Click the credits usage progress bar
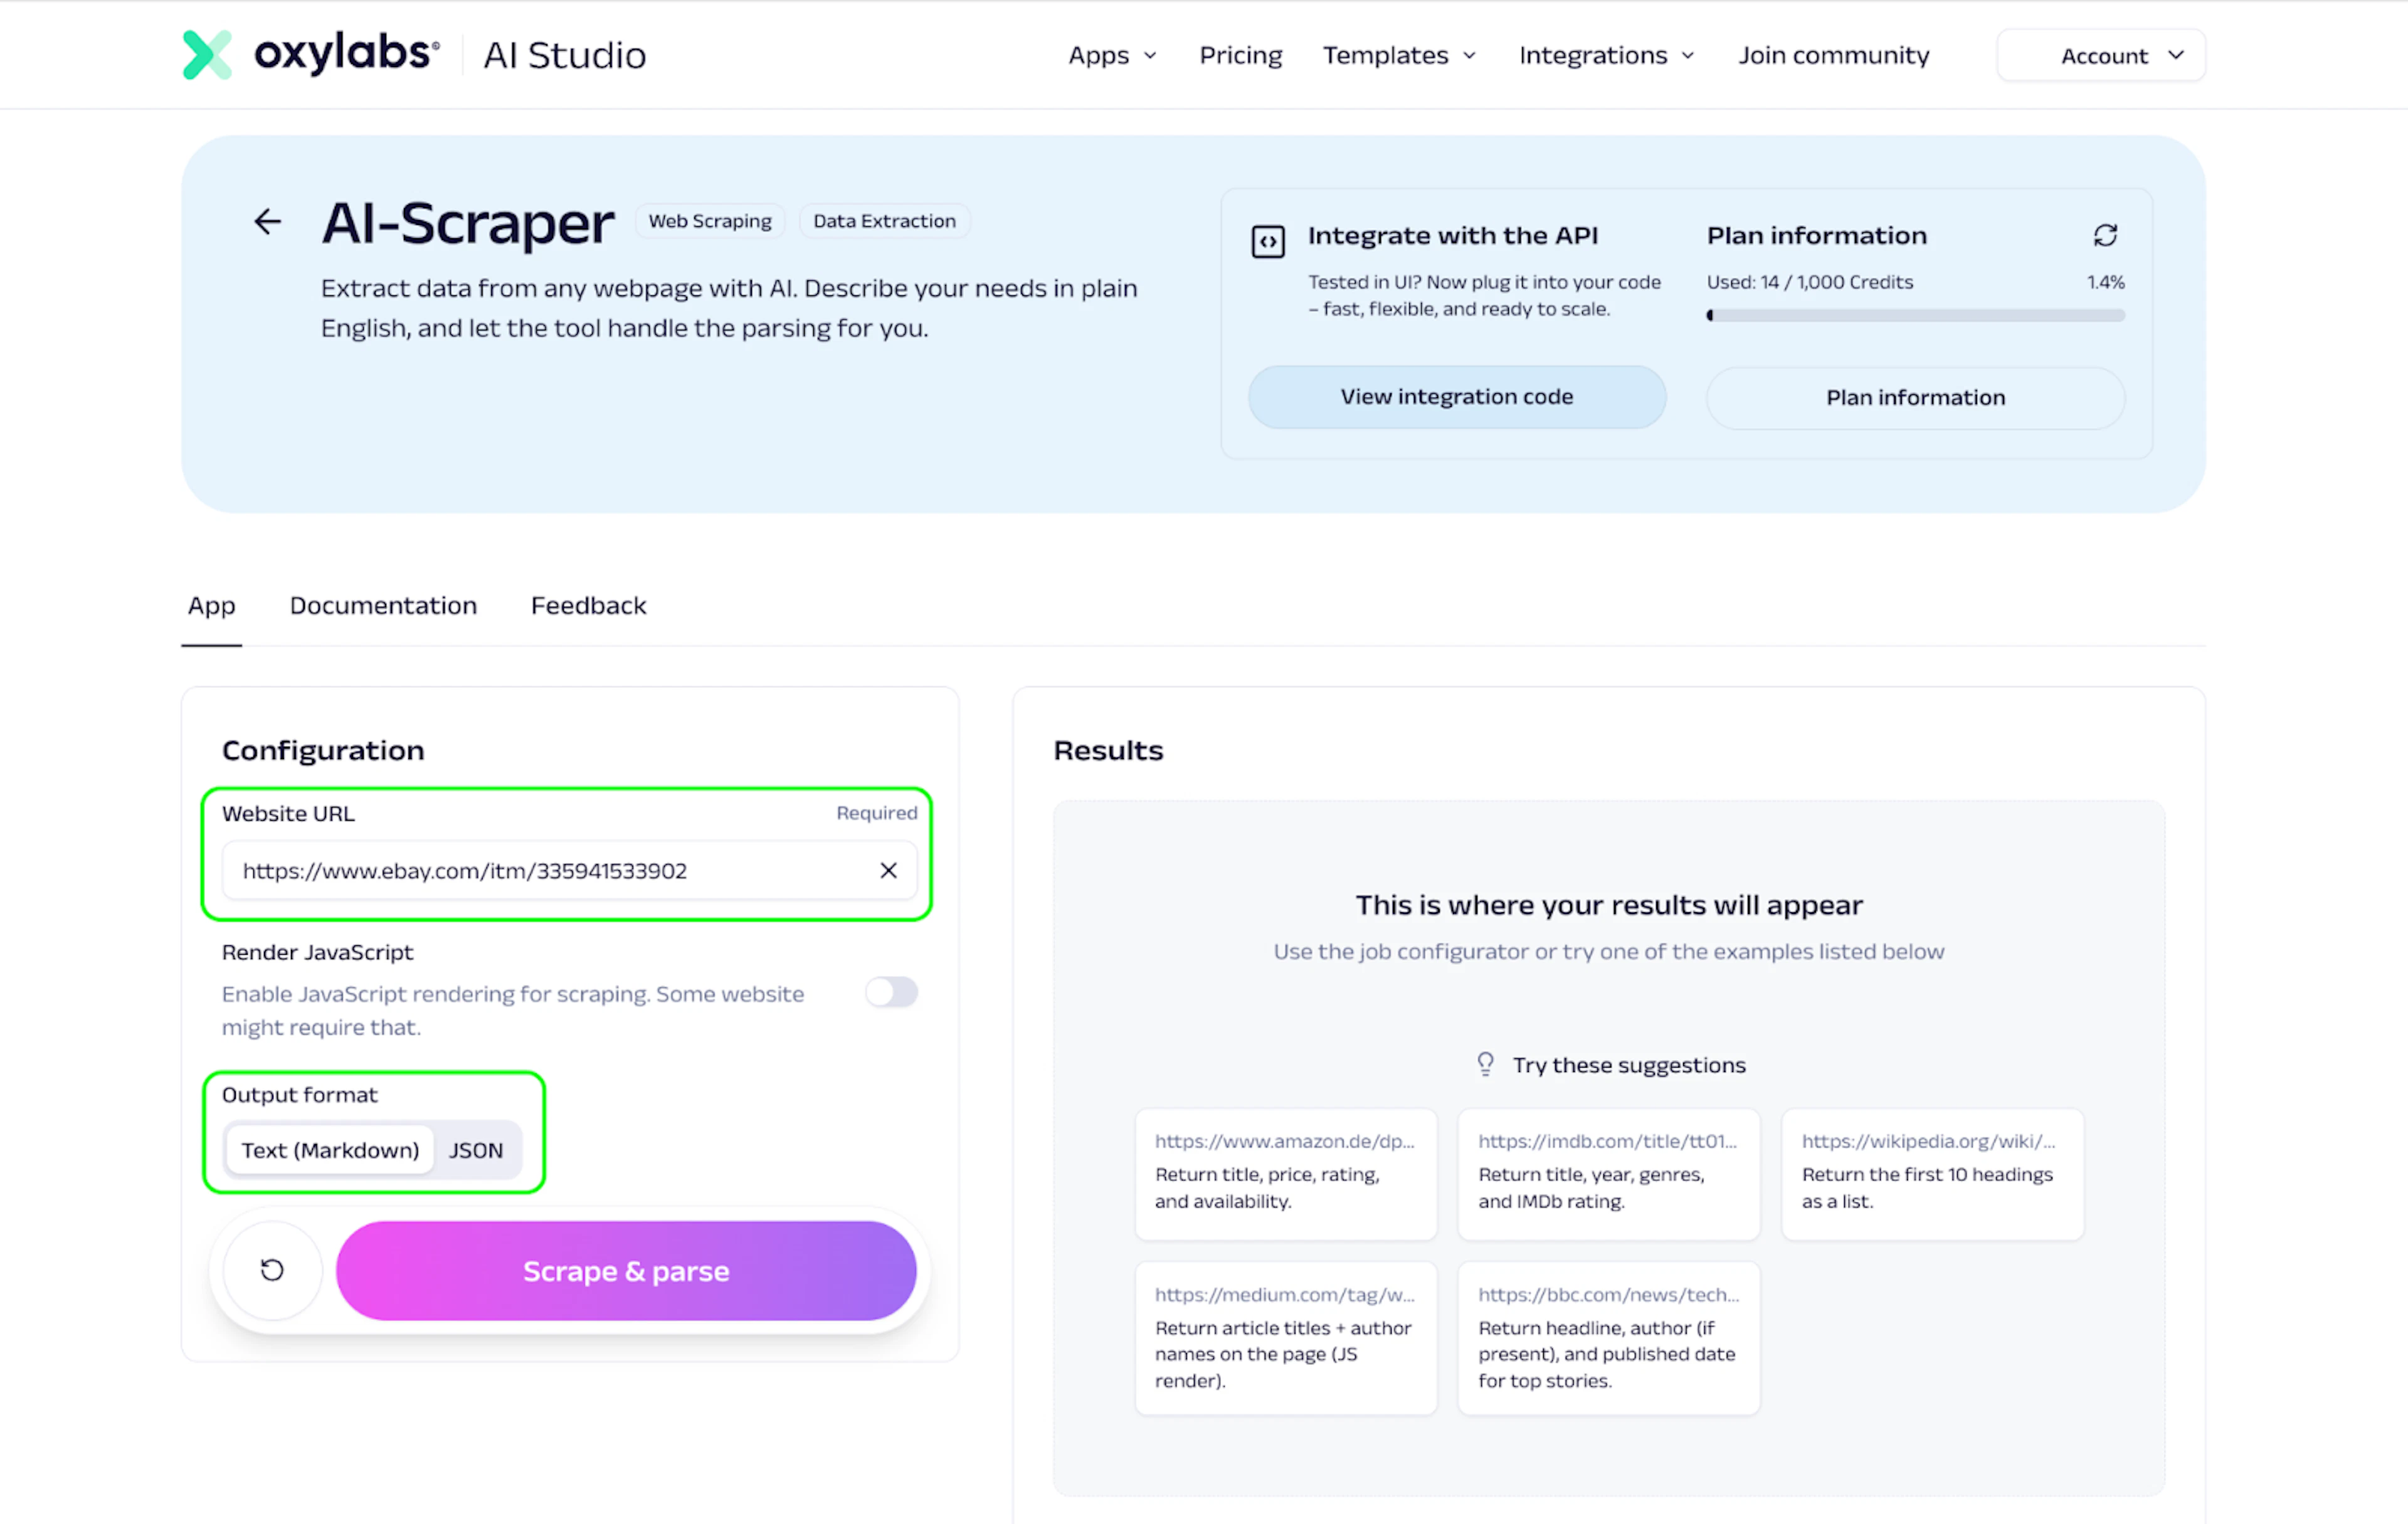This screenshot has width=2408, height=1524. click(x=1915, y=315)
